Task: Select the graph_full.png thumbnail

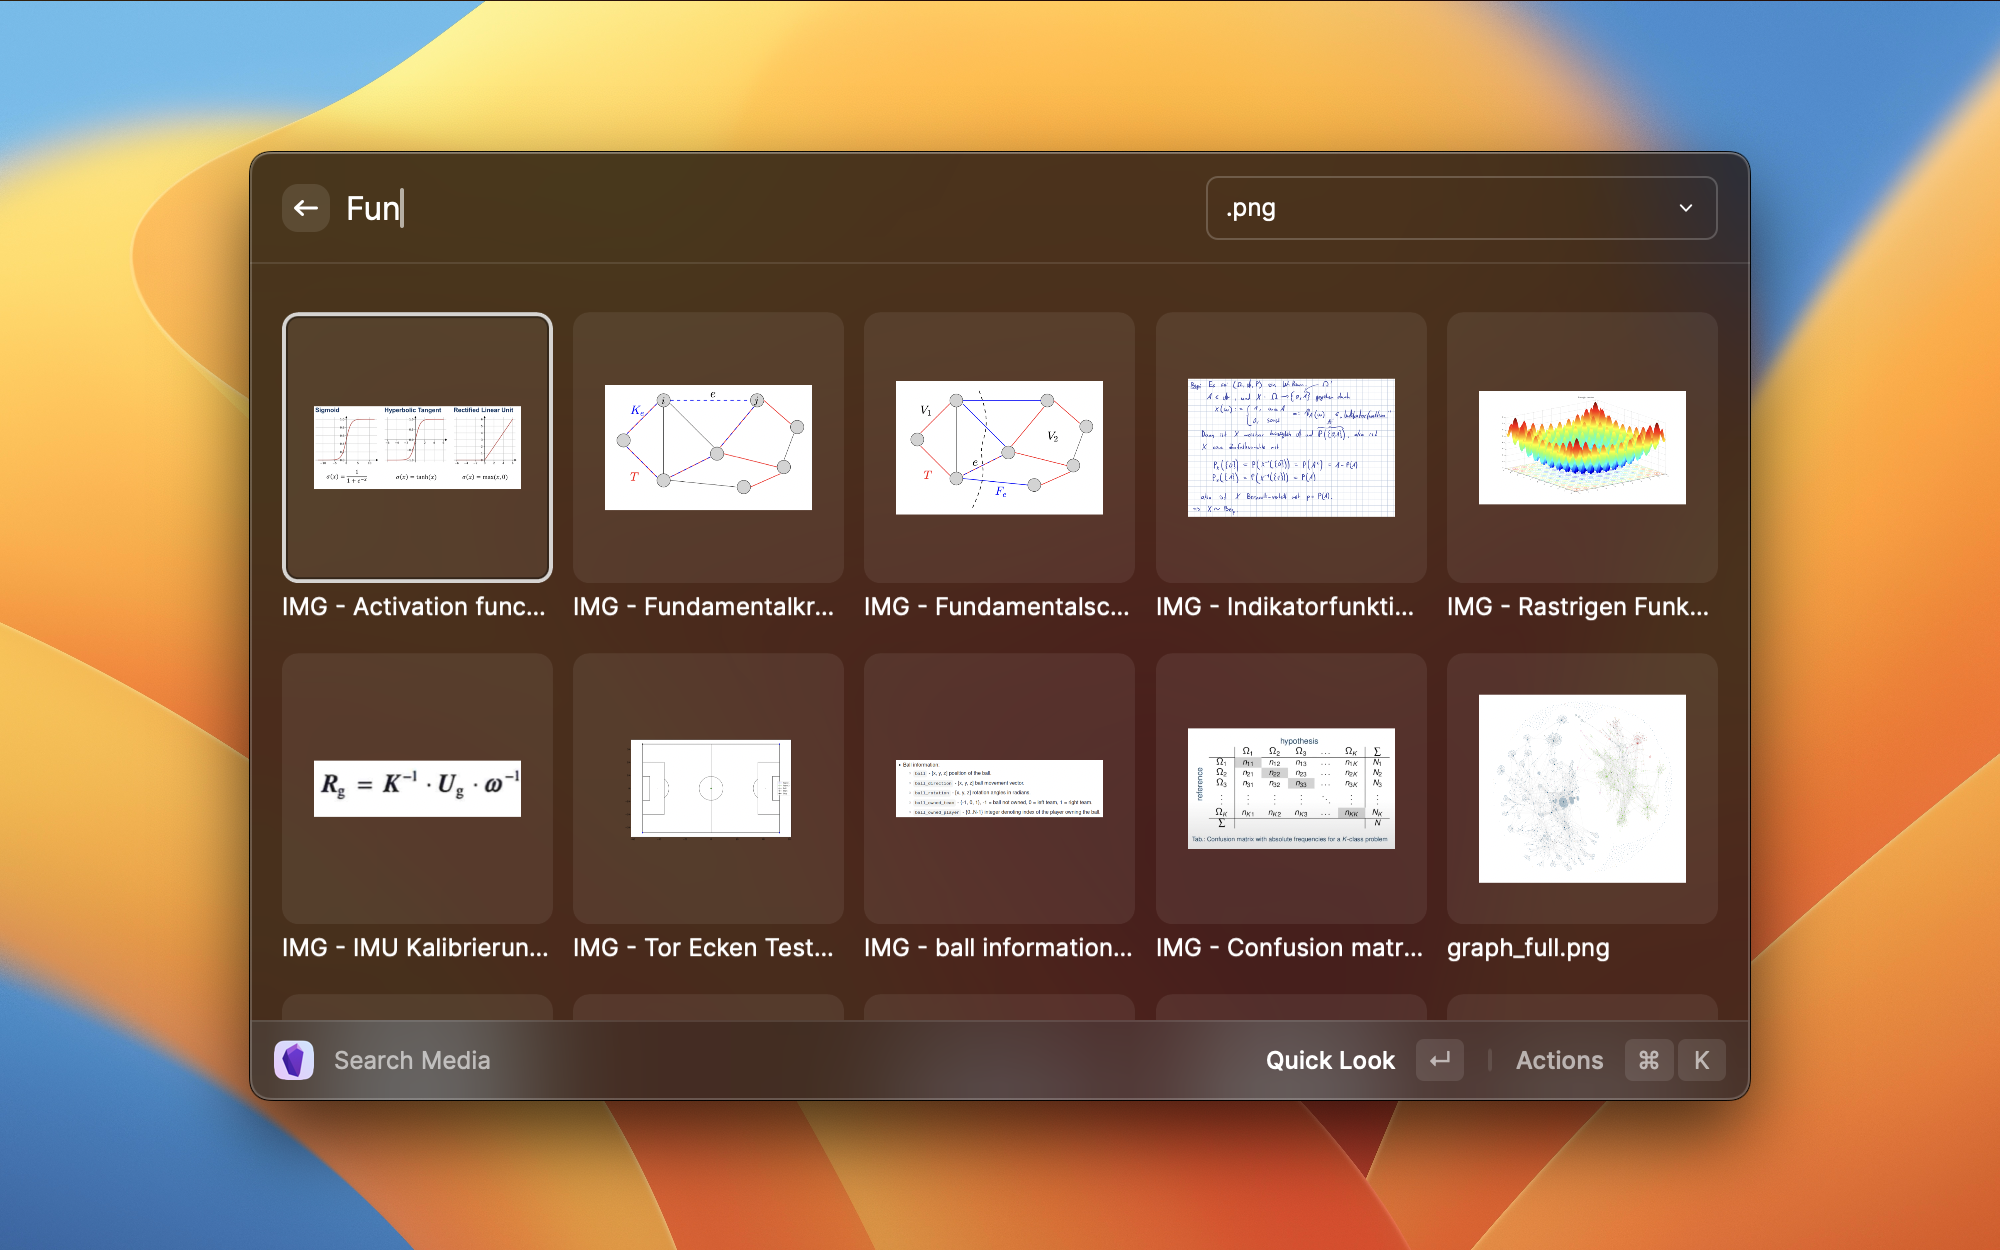Action: point(1582,788)
